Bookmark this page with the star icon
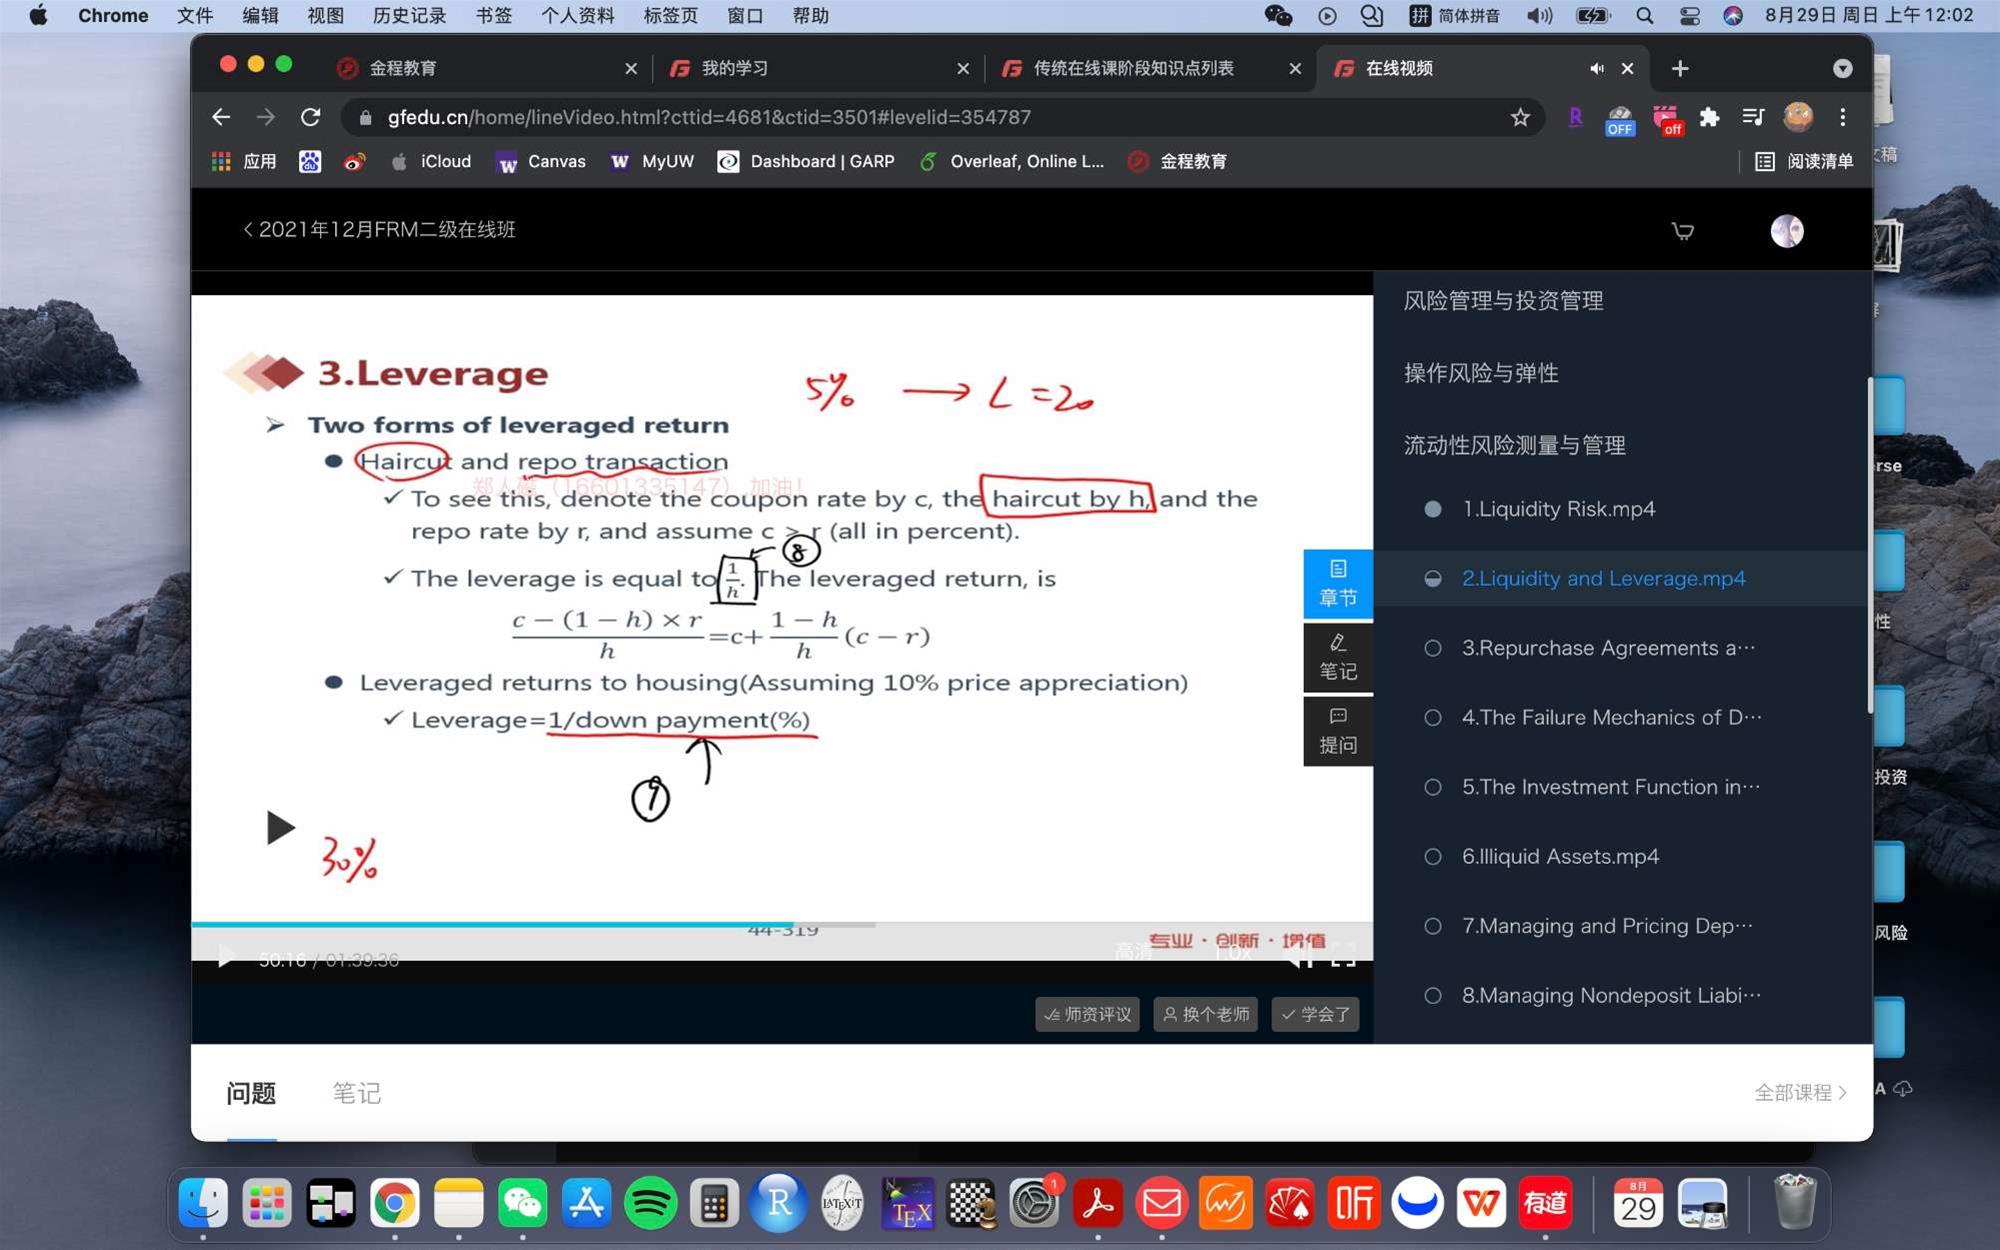Screen dimensions: 2000x1250 click(x=1520, y=117)
